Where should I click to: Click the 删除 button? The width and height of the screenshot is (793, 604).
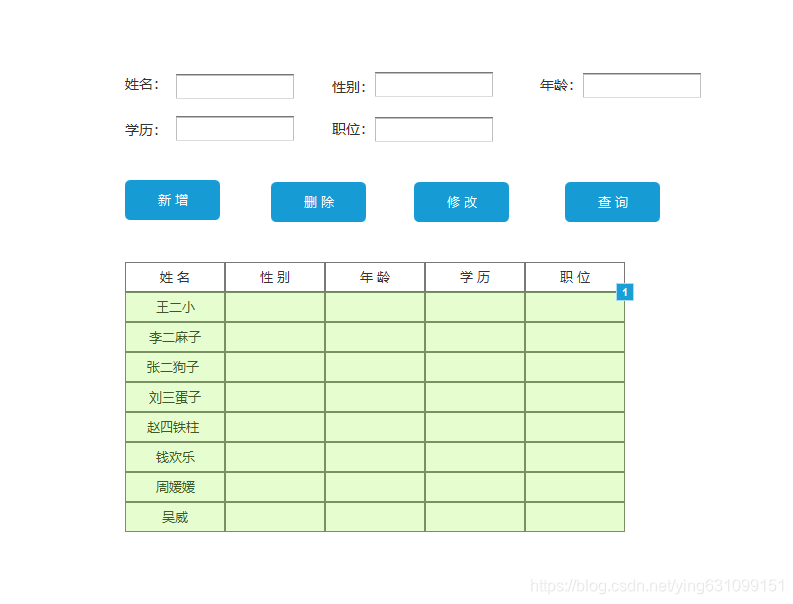[319, 202]
